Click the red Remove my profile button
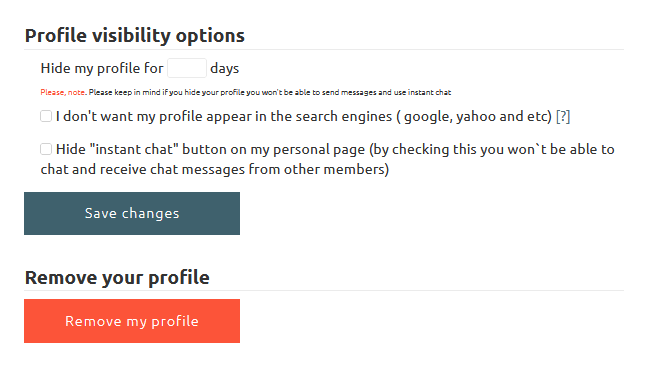Viewport: 654px width, 376px height. pyautogui.click(x=132, y=321)
